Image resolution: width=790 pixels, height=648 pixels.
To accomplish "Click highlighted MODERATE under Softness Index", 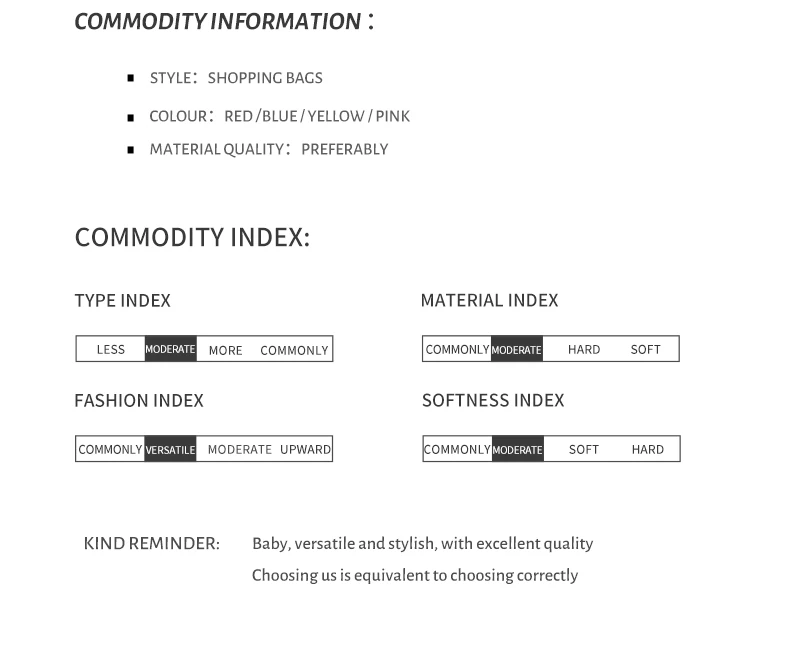I will (517, 449).
